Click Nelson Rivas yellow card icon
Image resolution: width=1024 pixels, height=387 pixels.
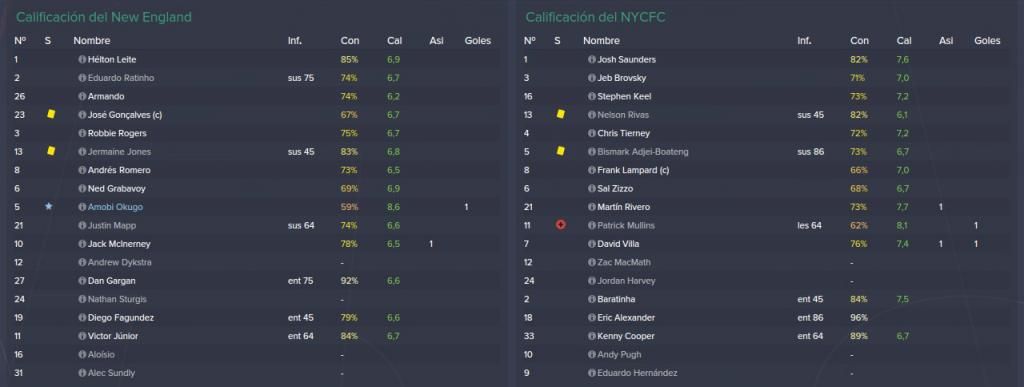click(560, 114)
